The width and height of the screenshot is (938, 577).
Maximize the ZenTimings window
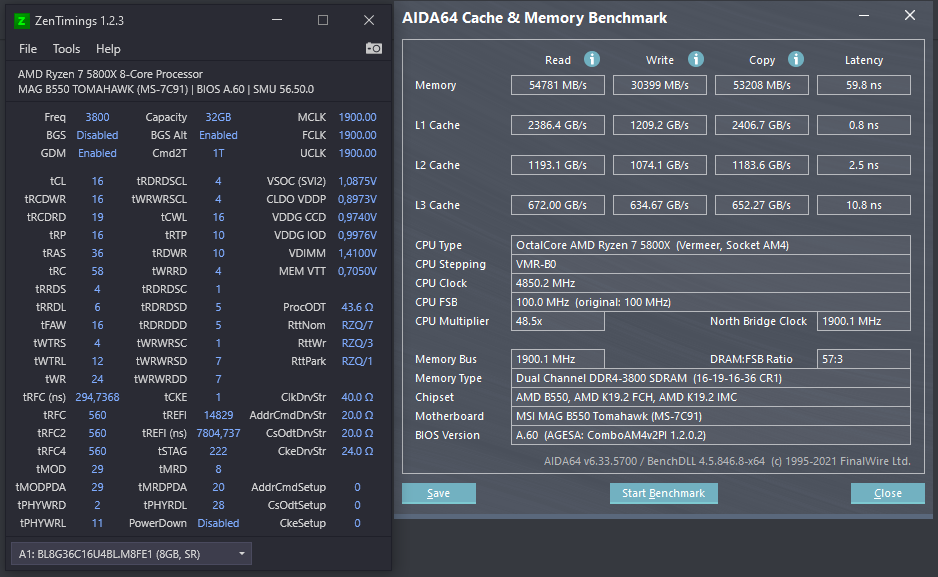coord(323,20)
